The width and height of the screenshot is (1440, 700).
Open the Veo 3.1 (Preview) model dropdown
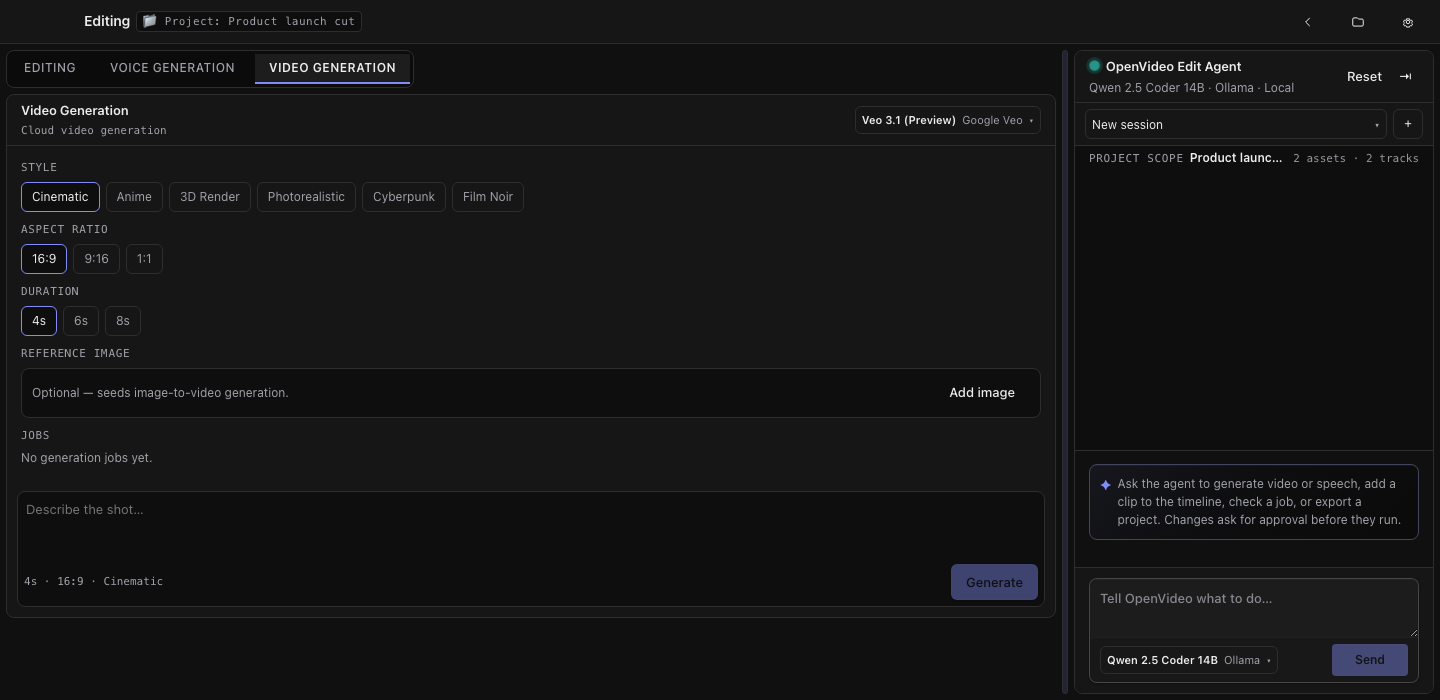pyautogui.click(x=947, y=120)
